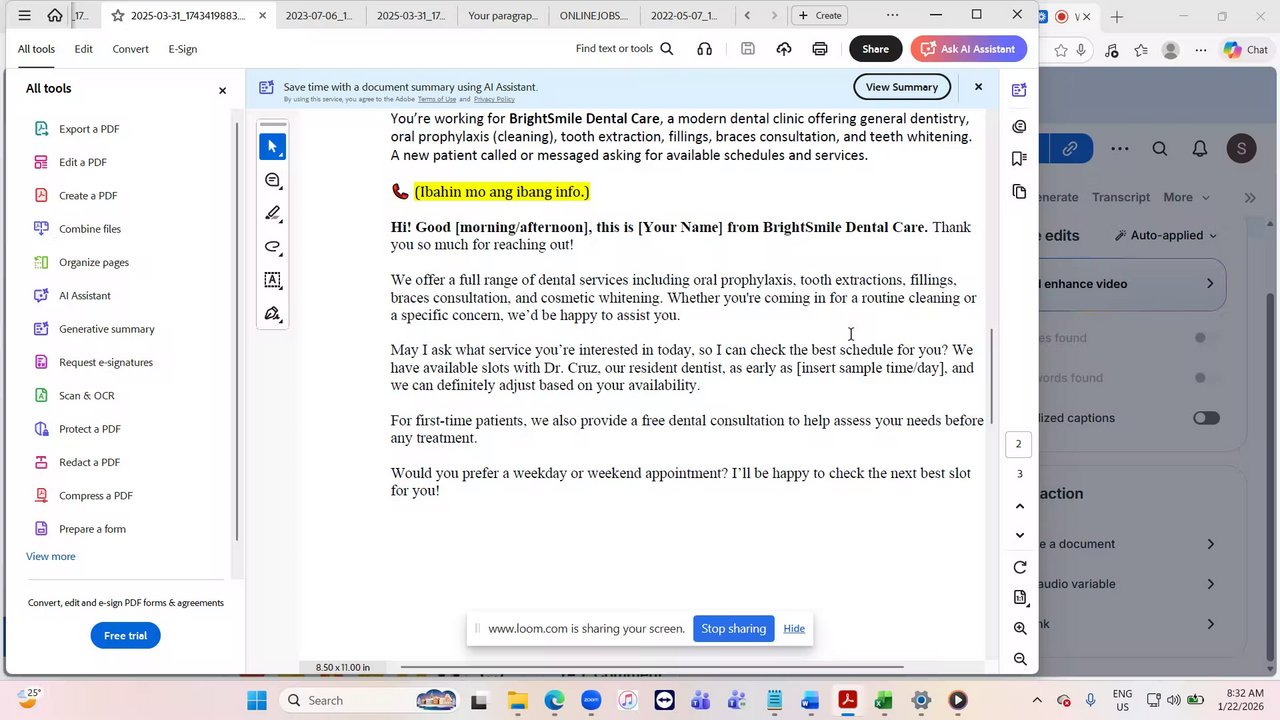The width and height of the screenshot is (1280, 720).
Task: Open the comments panel in right rail
Action: tap(1019, 126)
